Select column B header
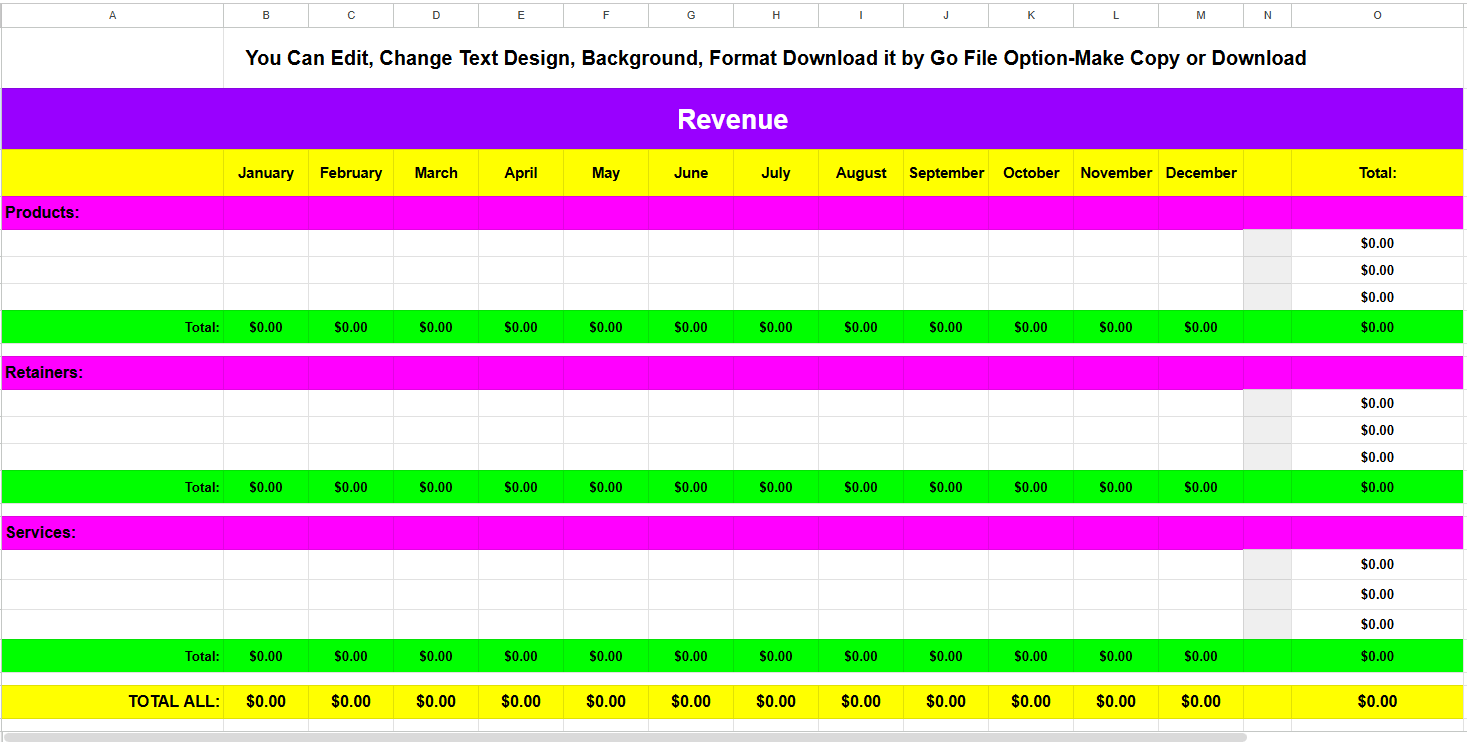1467x742 pixels. coord(266,15)
